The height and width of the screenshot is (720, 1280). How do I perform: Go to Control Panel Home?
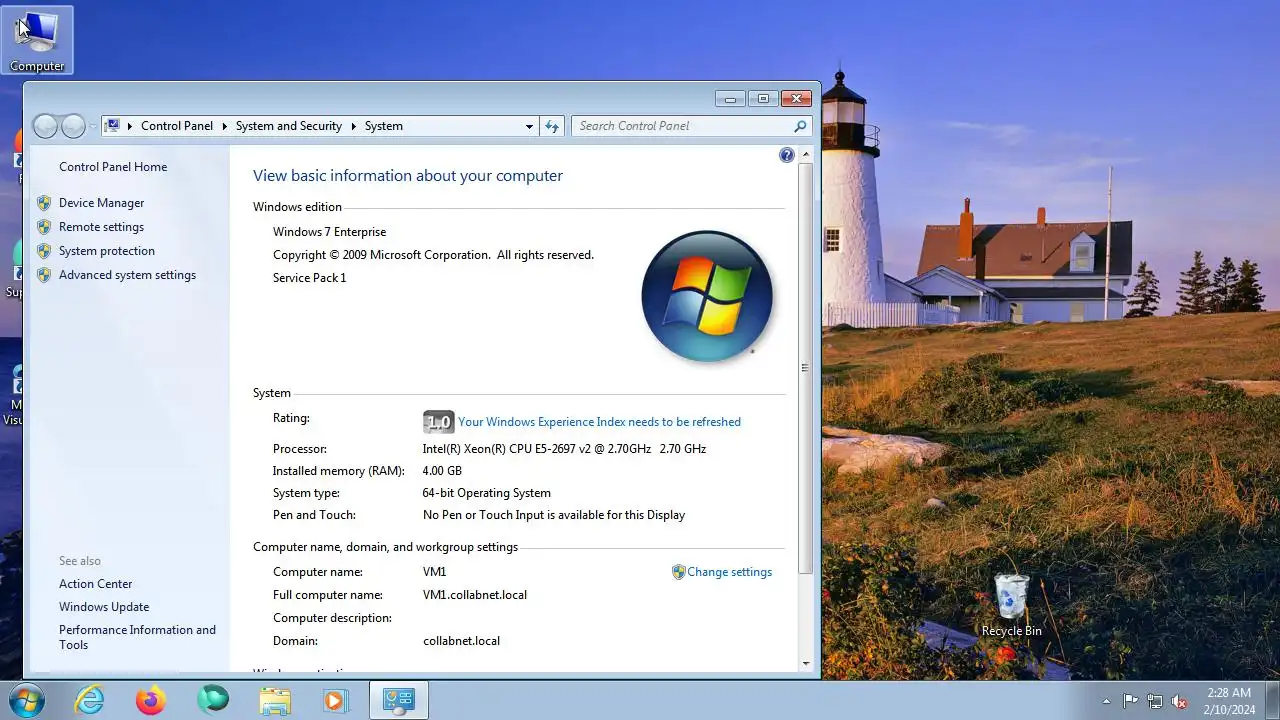click(x=113, y=167)
